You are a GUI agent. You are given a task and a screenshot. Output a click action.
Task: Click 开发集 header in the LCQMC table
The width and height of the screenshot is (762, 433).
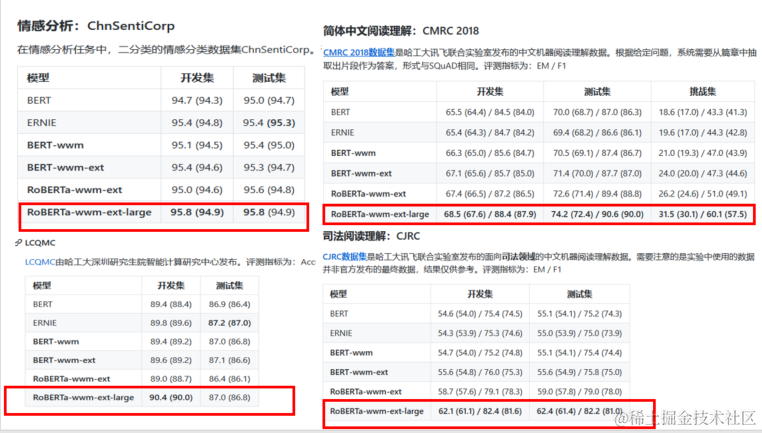click(171, 285)
